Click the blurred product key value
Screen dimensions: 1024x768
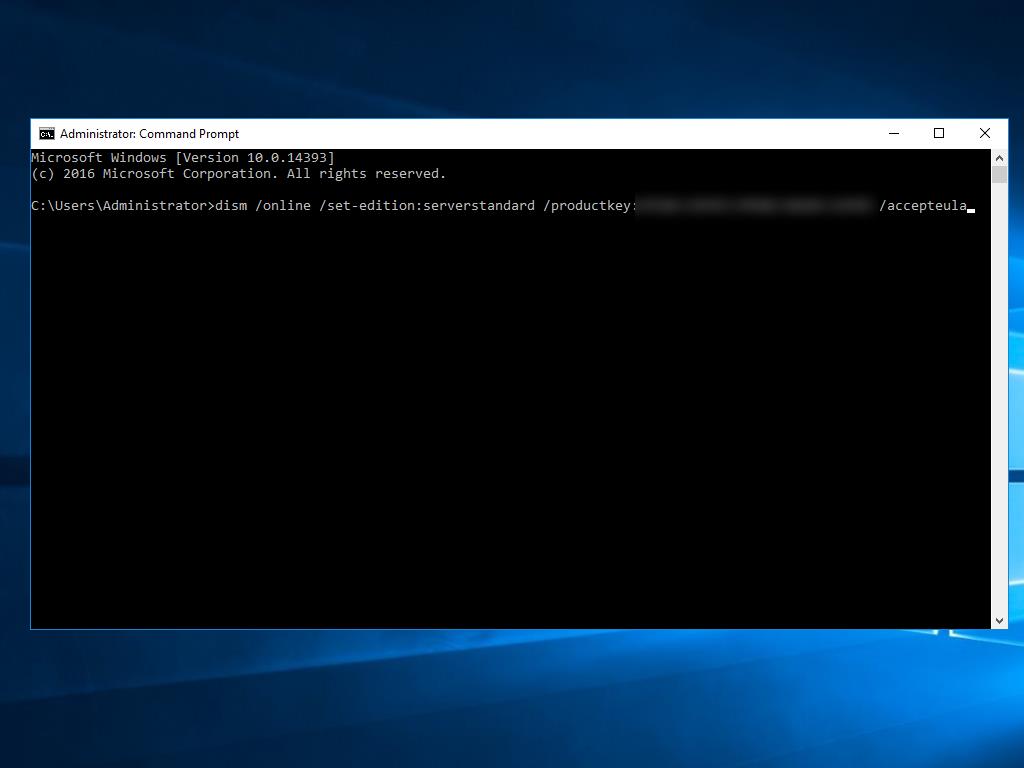pyautogui.click(x=755, y=206)
